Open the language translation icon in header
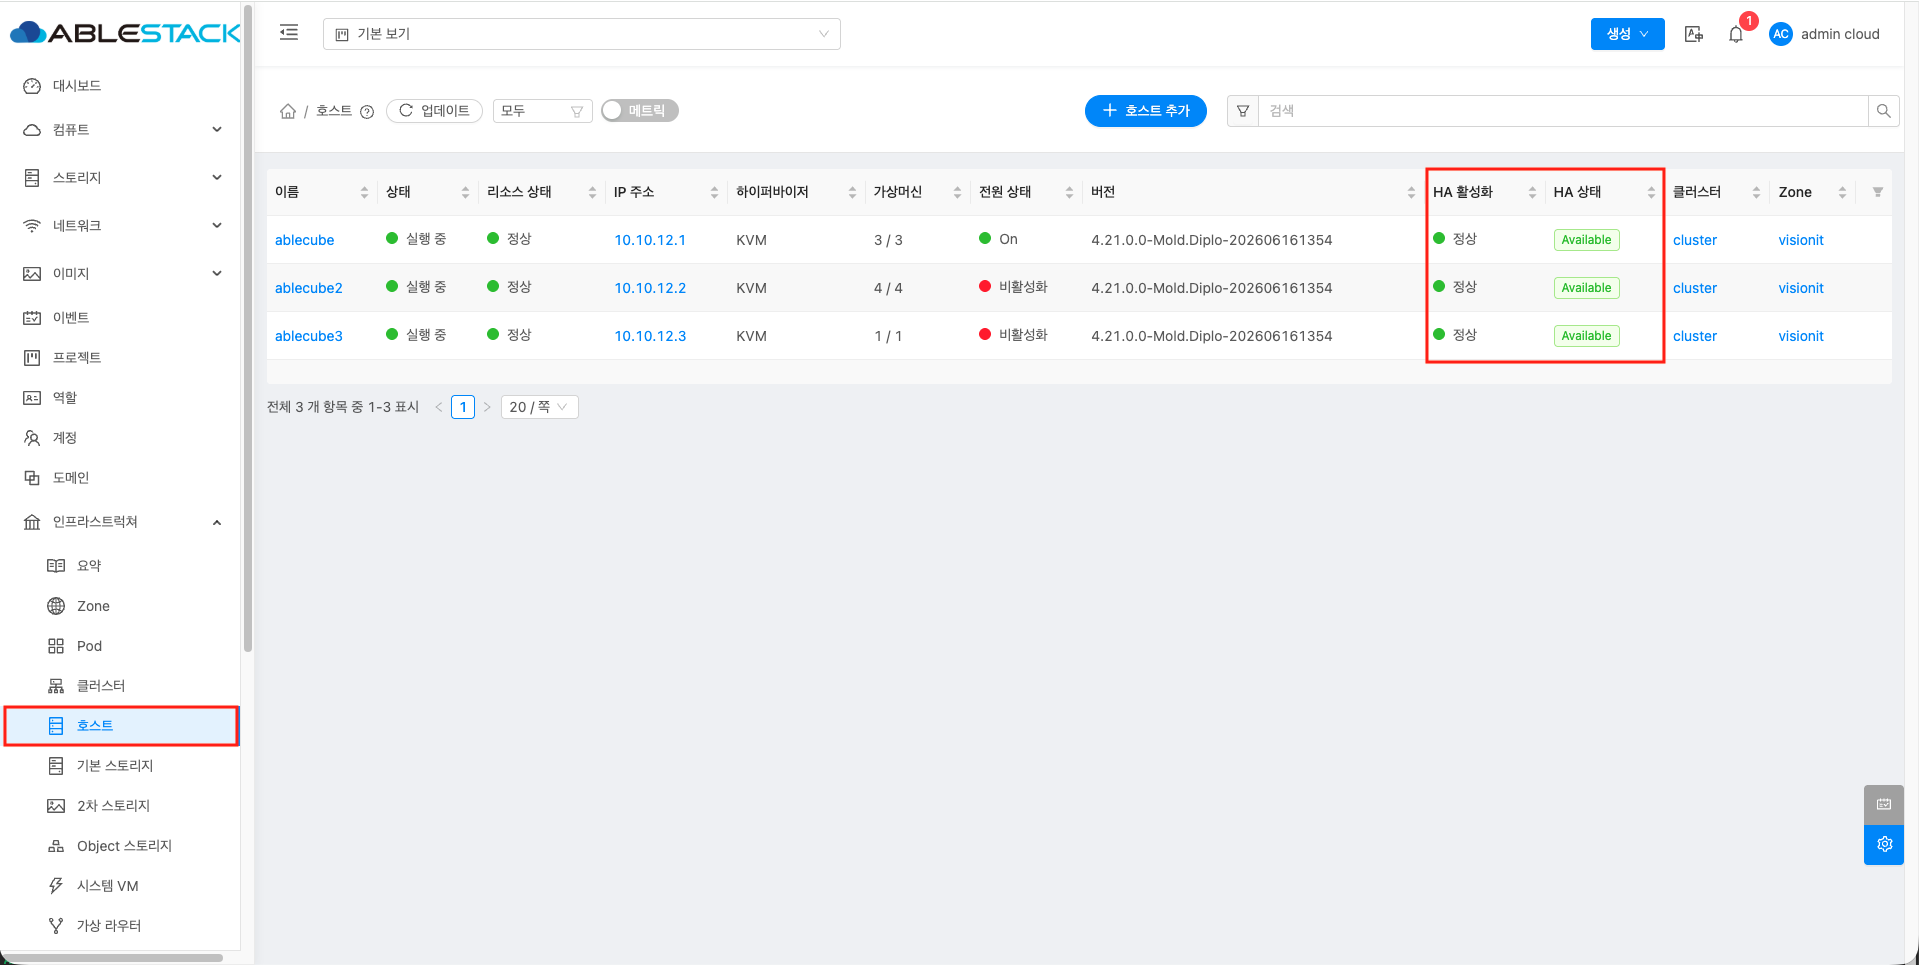This screenshot has width=1919, height=965. 1693,34
